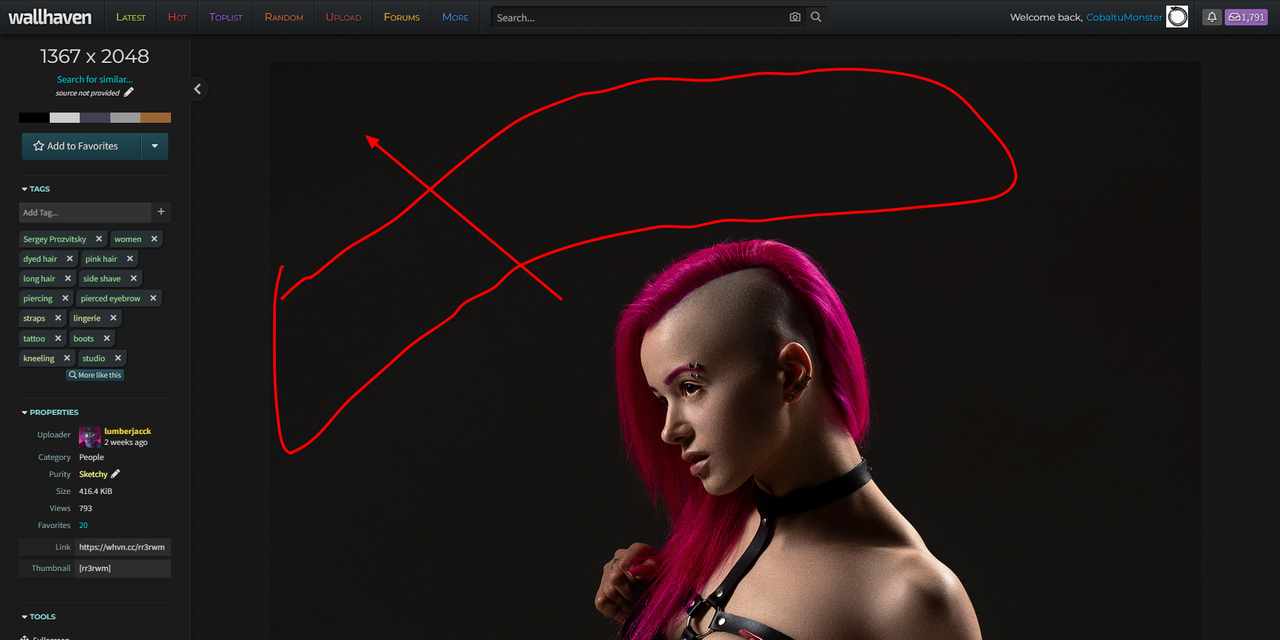The height and width of the screenshot is (640, 1280).
Task: Collapse the sidebar with the arrow
Action: click(197, 89)
